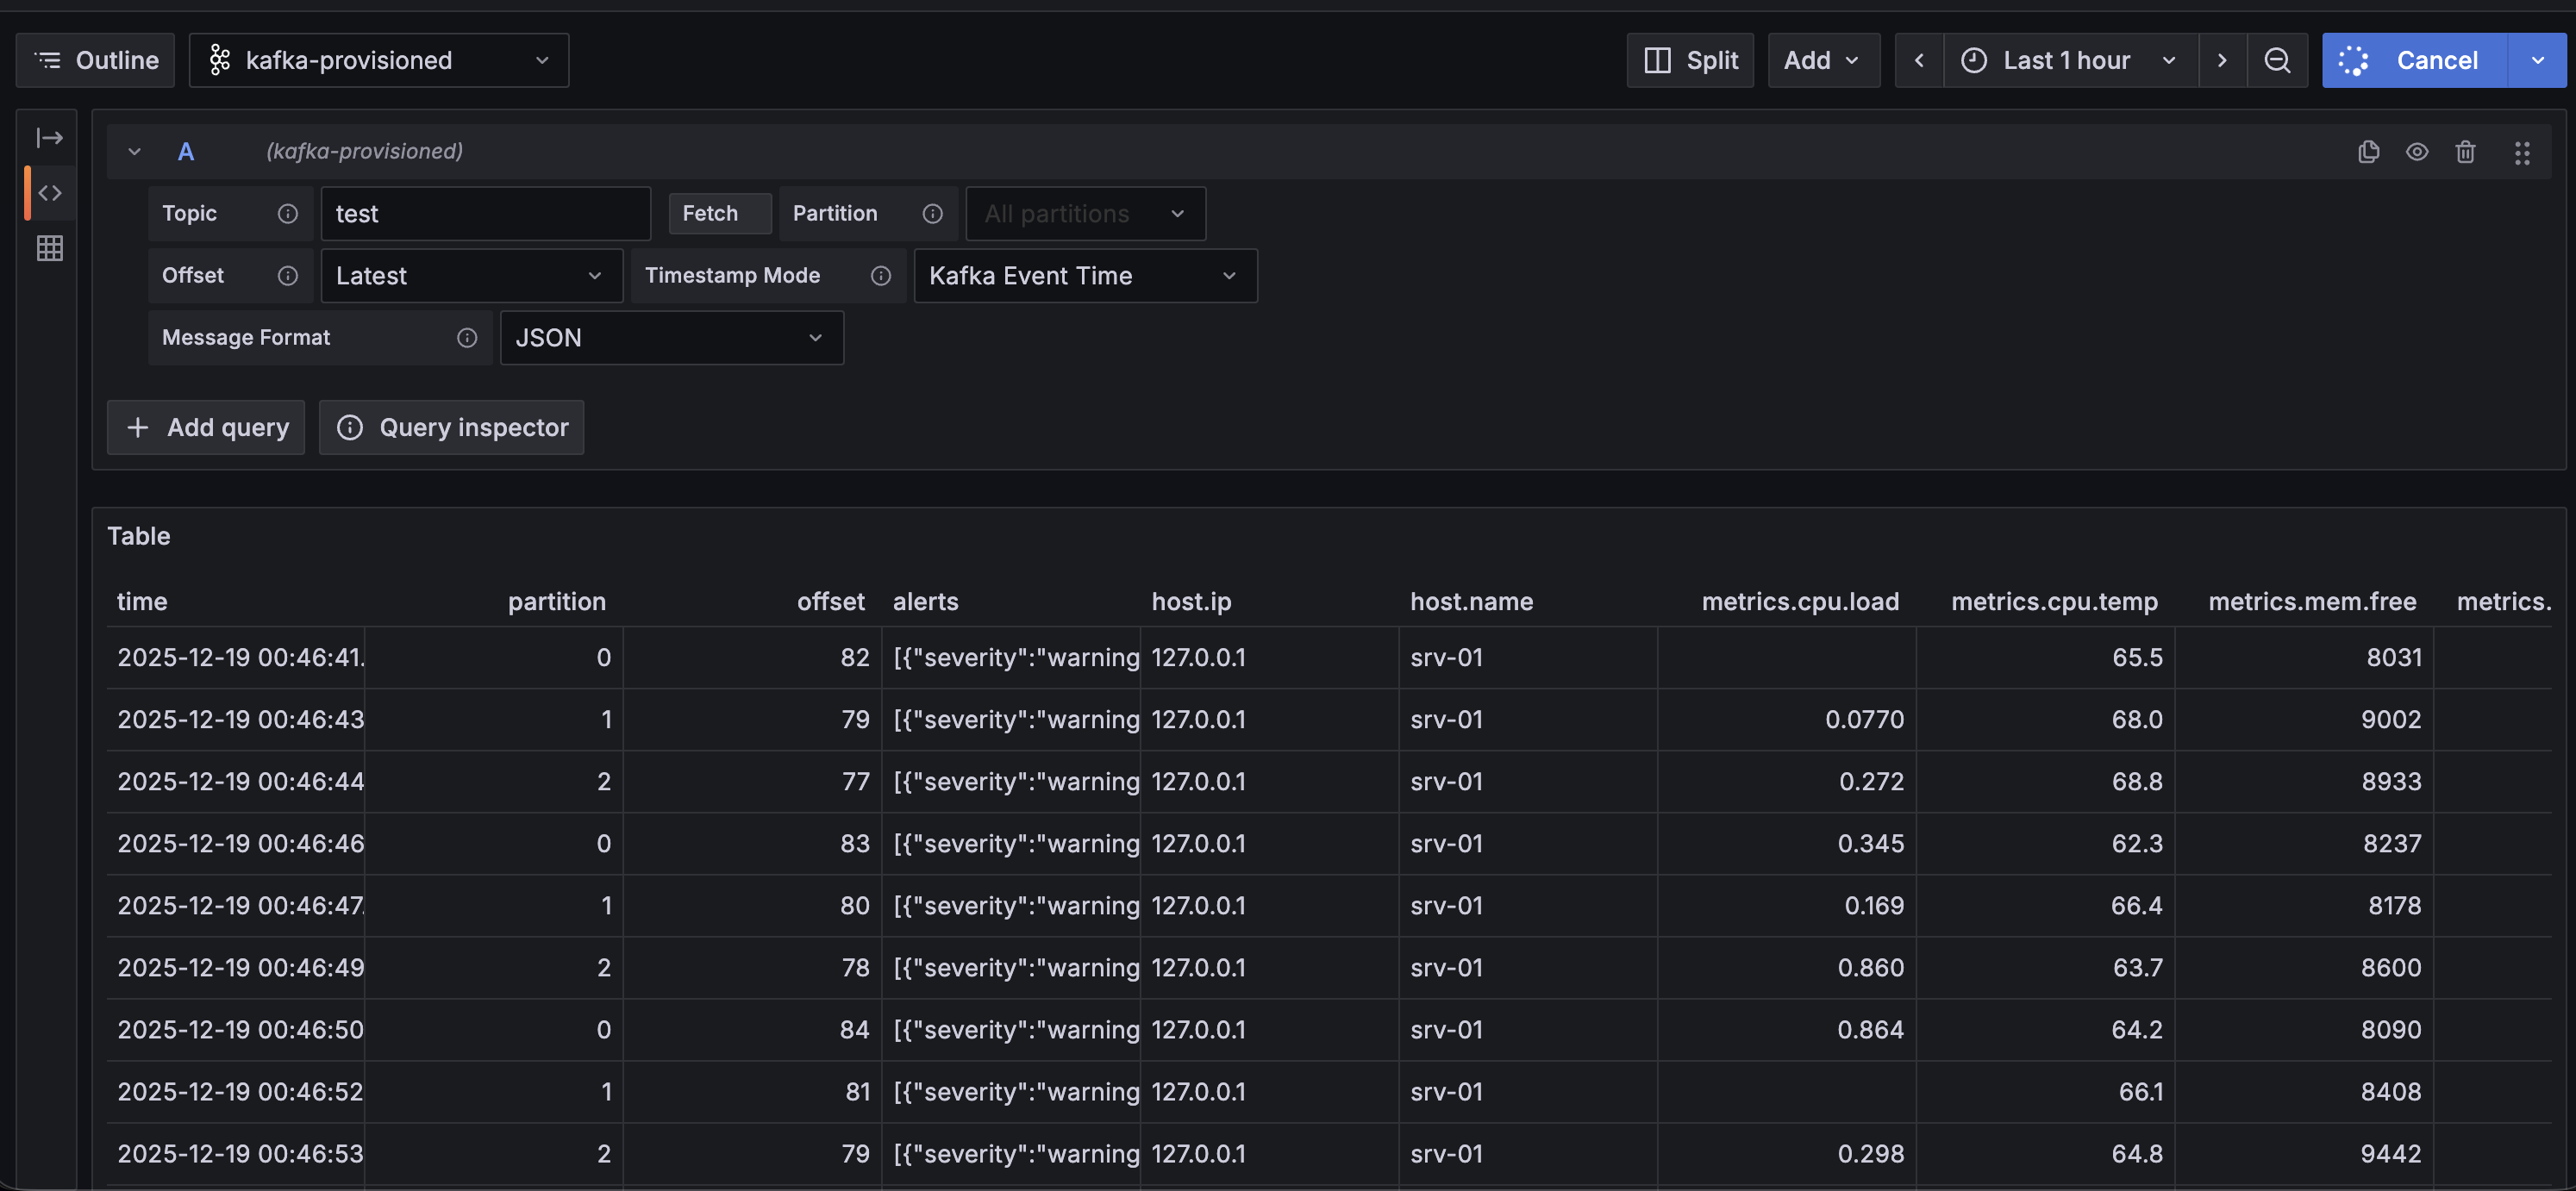The height and width of the screenshot is (1191, 2576).
Task: Toggle query A visibility eye
Action: pos(2417,151)
